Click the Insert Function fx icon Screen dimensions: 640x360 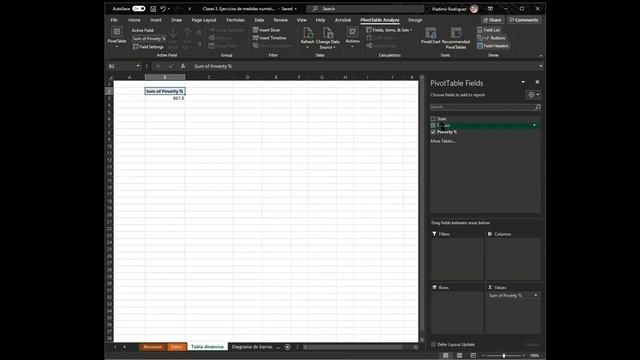click(x=182, y=66)
